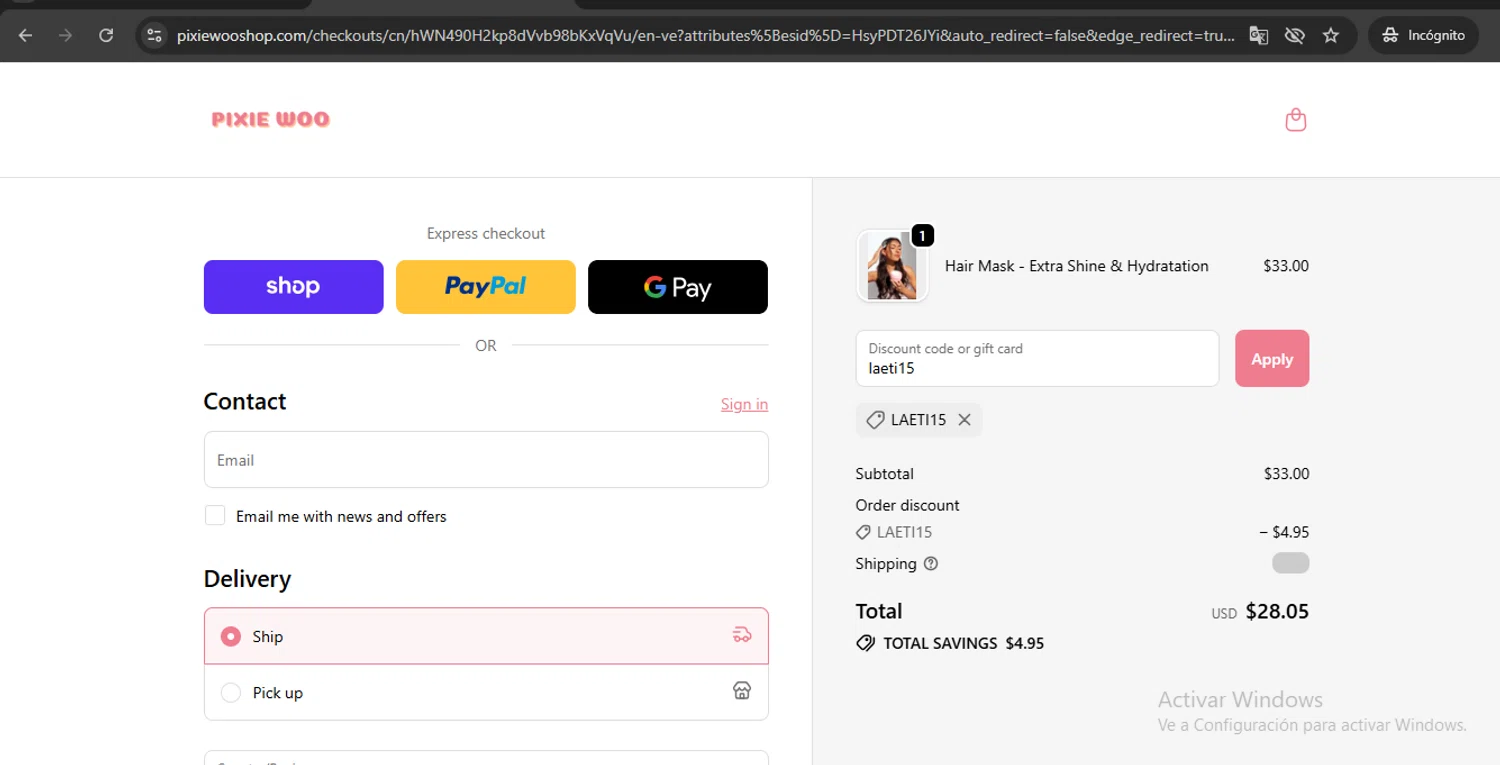Click the Sign in link
Viewport: 1500px width, 765px height.
(x=744, y=404)
